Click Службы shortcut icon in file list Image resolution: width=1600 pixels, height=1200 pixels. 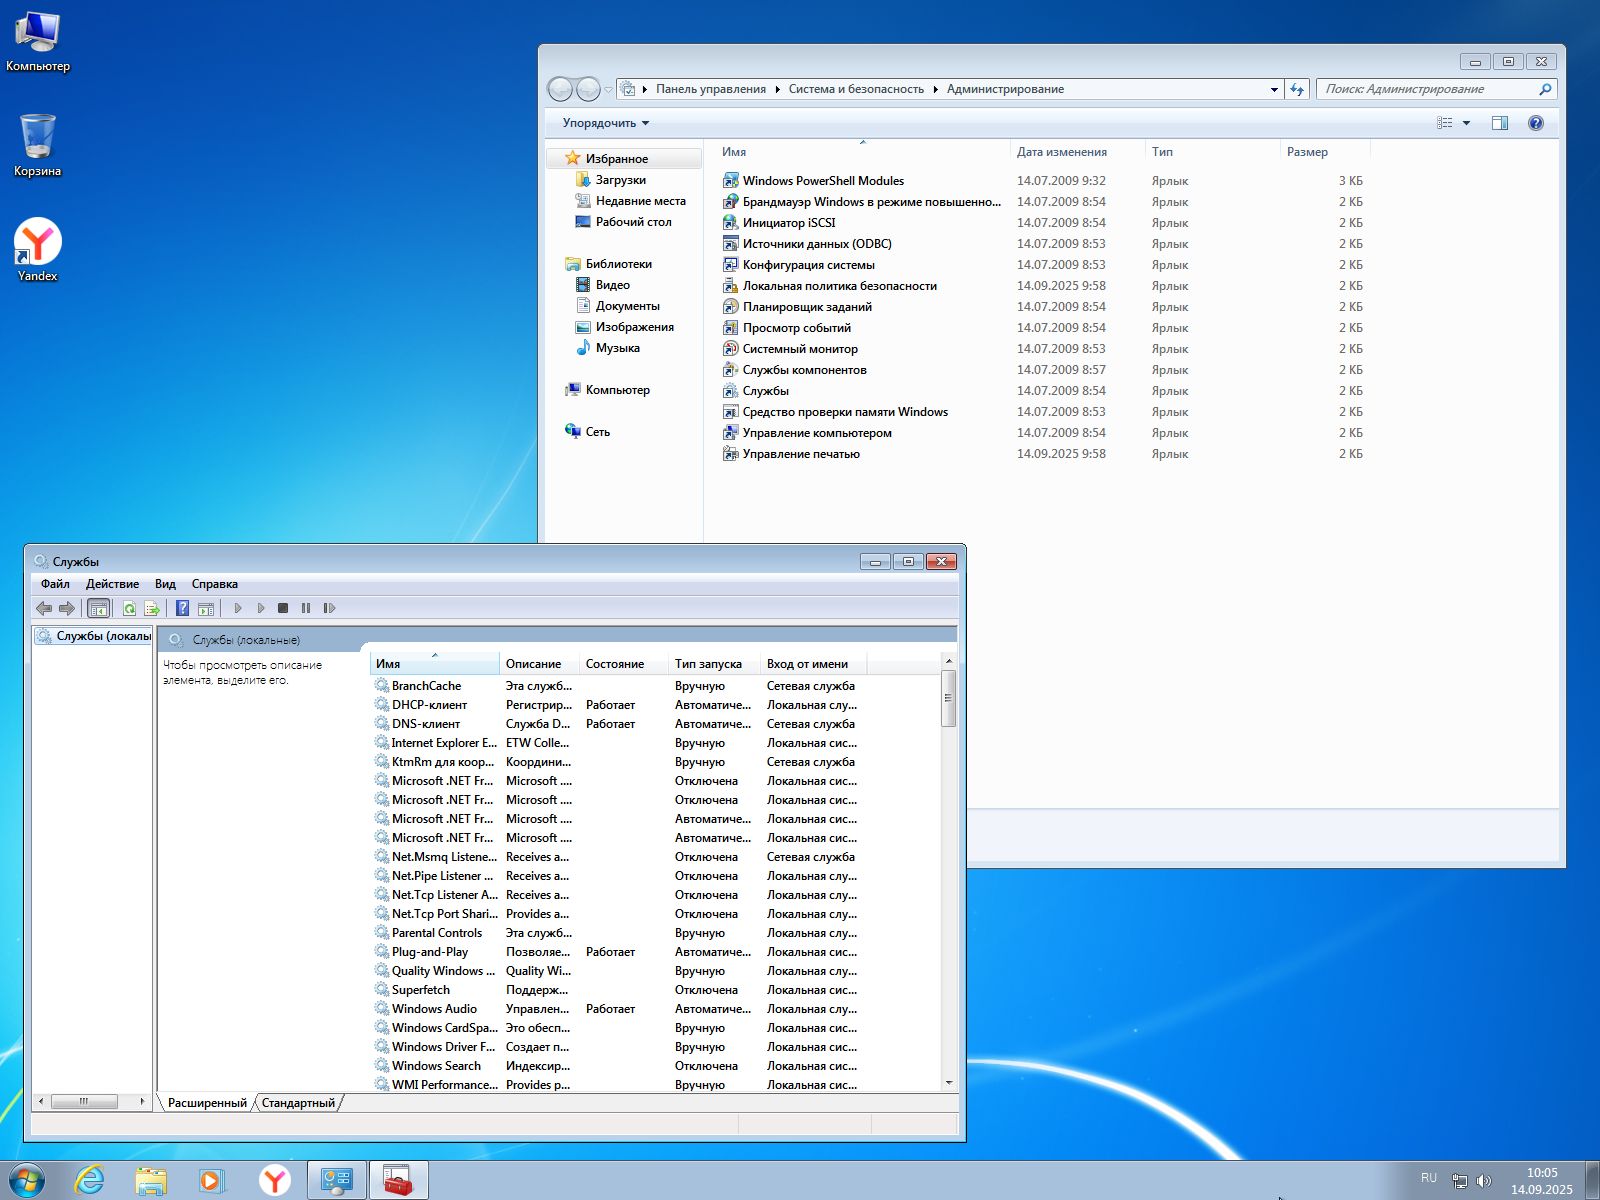730,391
